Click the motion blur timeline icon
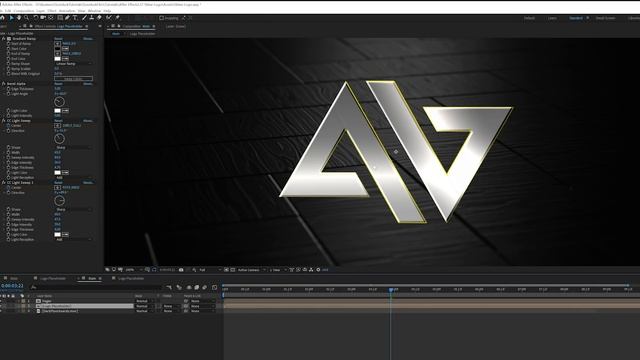 (x=204, y=287)
